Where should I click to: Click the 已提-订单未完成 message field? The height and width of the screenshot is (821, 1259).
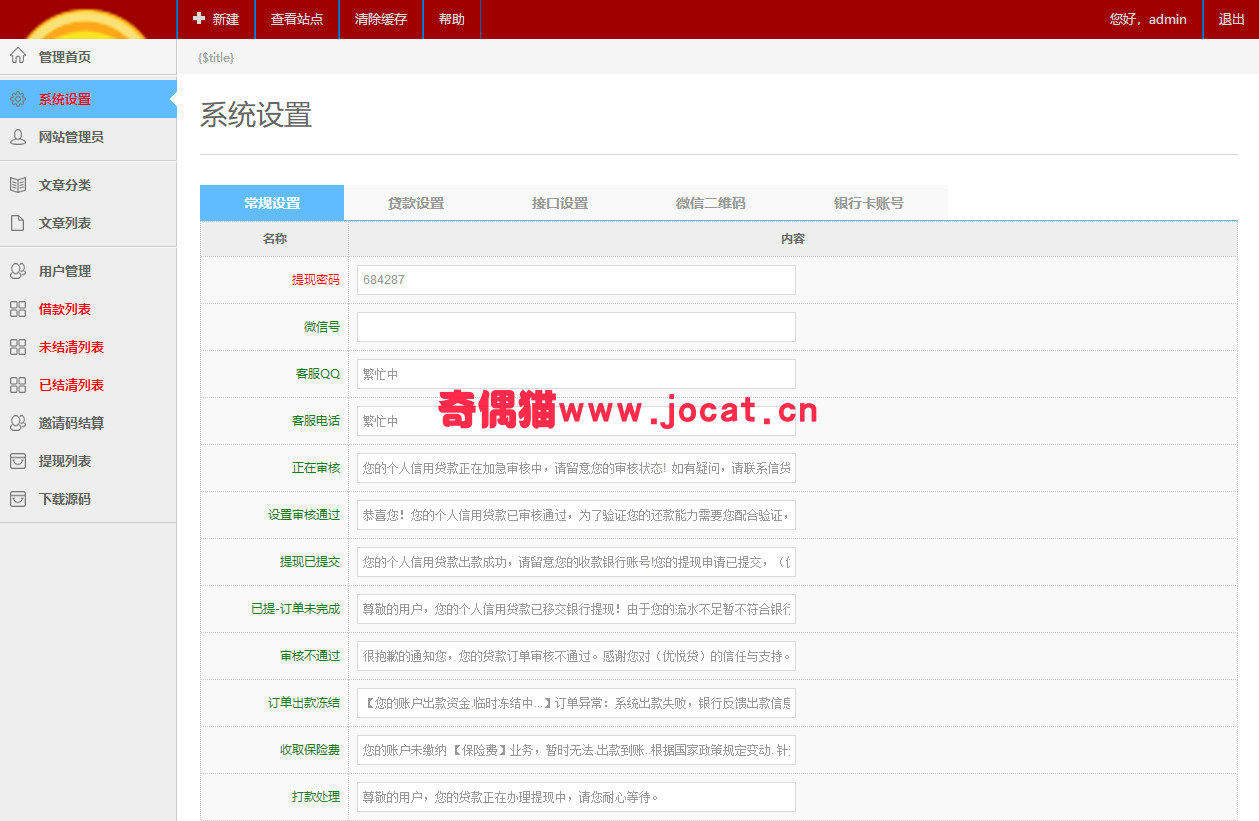click(x=576, y=609)
